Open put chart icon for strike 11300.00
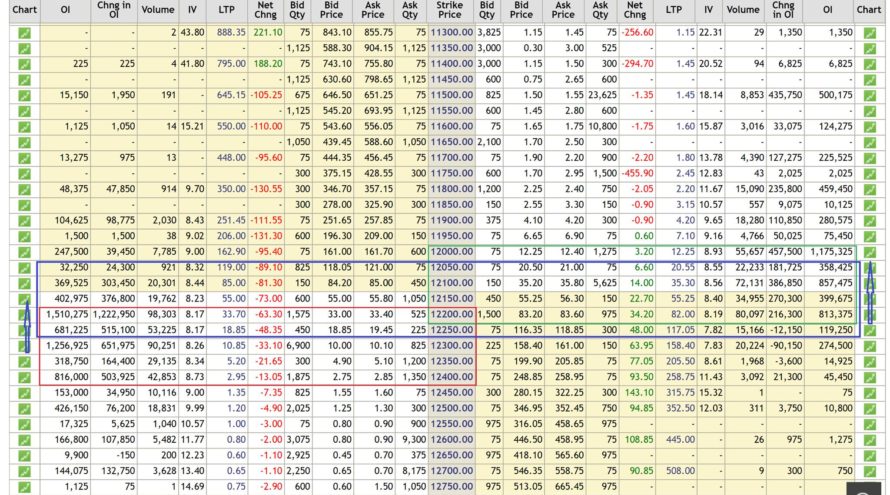The height and width of the screenshot is (495, 890). pos(870,33)
